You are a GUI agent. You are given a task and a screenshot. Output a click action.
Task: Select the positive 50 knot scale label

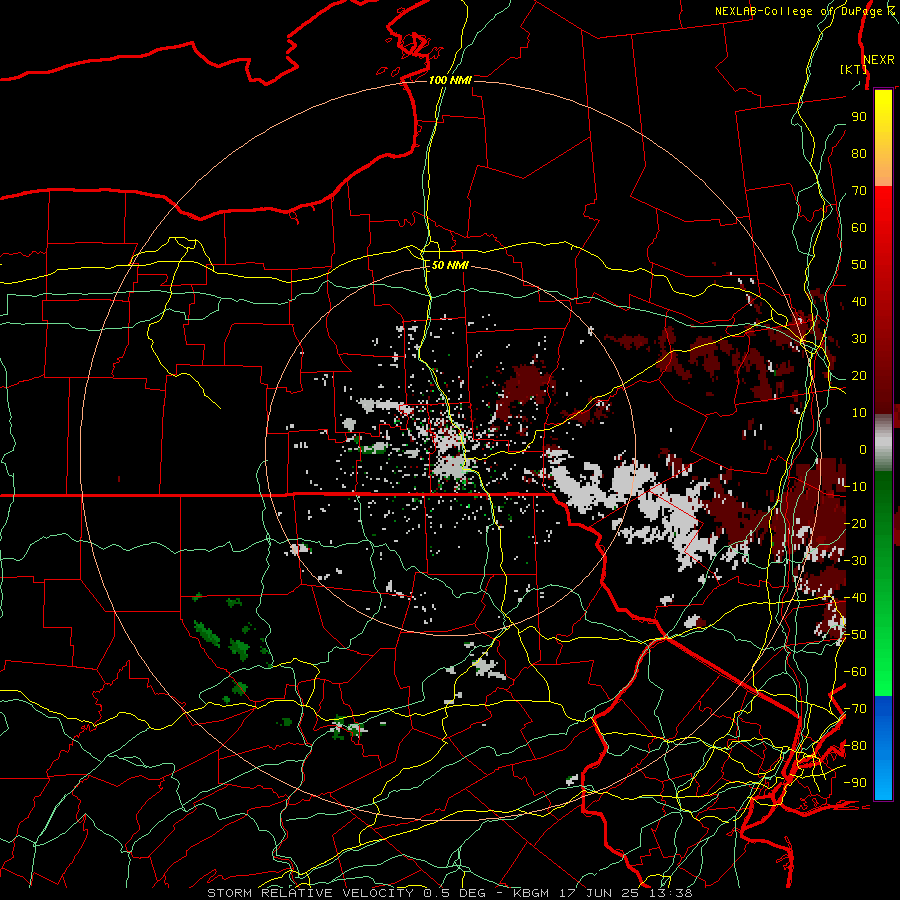click(859, 265)
